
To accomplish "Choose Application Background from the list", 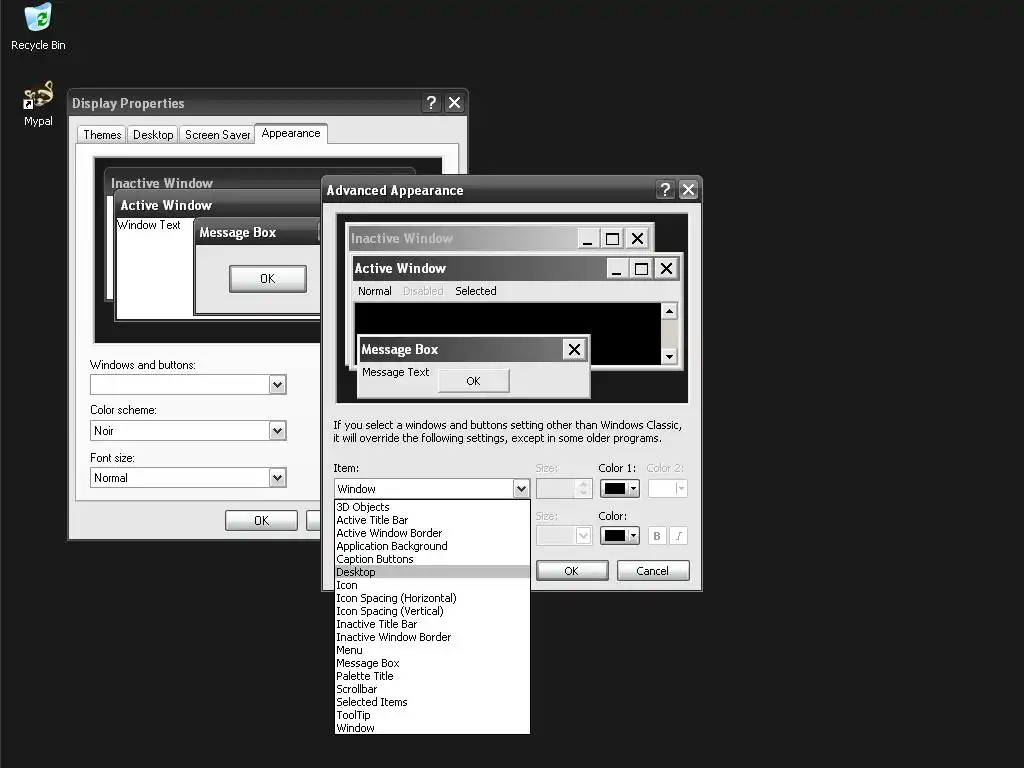I will click(x=432, y=546).
